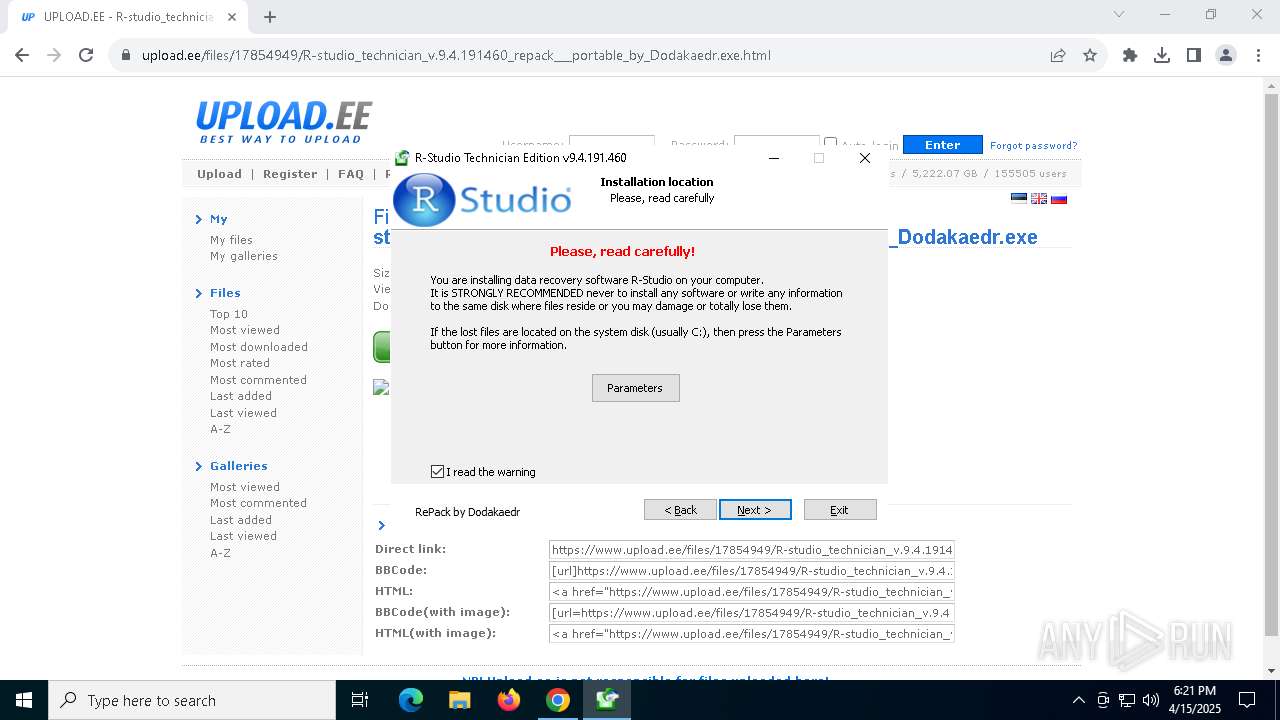The width and height of the screenshot is (1280, 720).
Task: Open the FAQ menu item
Action: (x=351, y=174)
